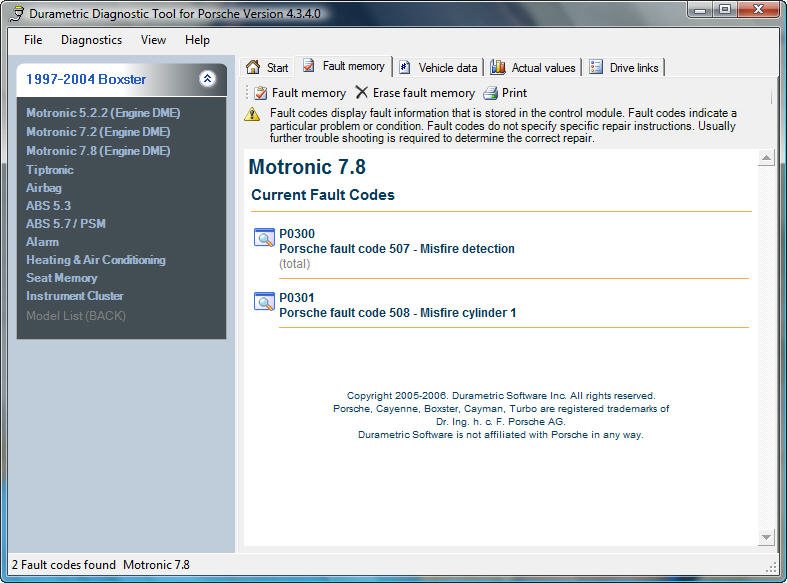Go back via Model List (BACK)

[76, 316]
